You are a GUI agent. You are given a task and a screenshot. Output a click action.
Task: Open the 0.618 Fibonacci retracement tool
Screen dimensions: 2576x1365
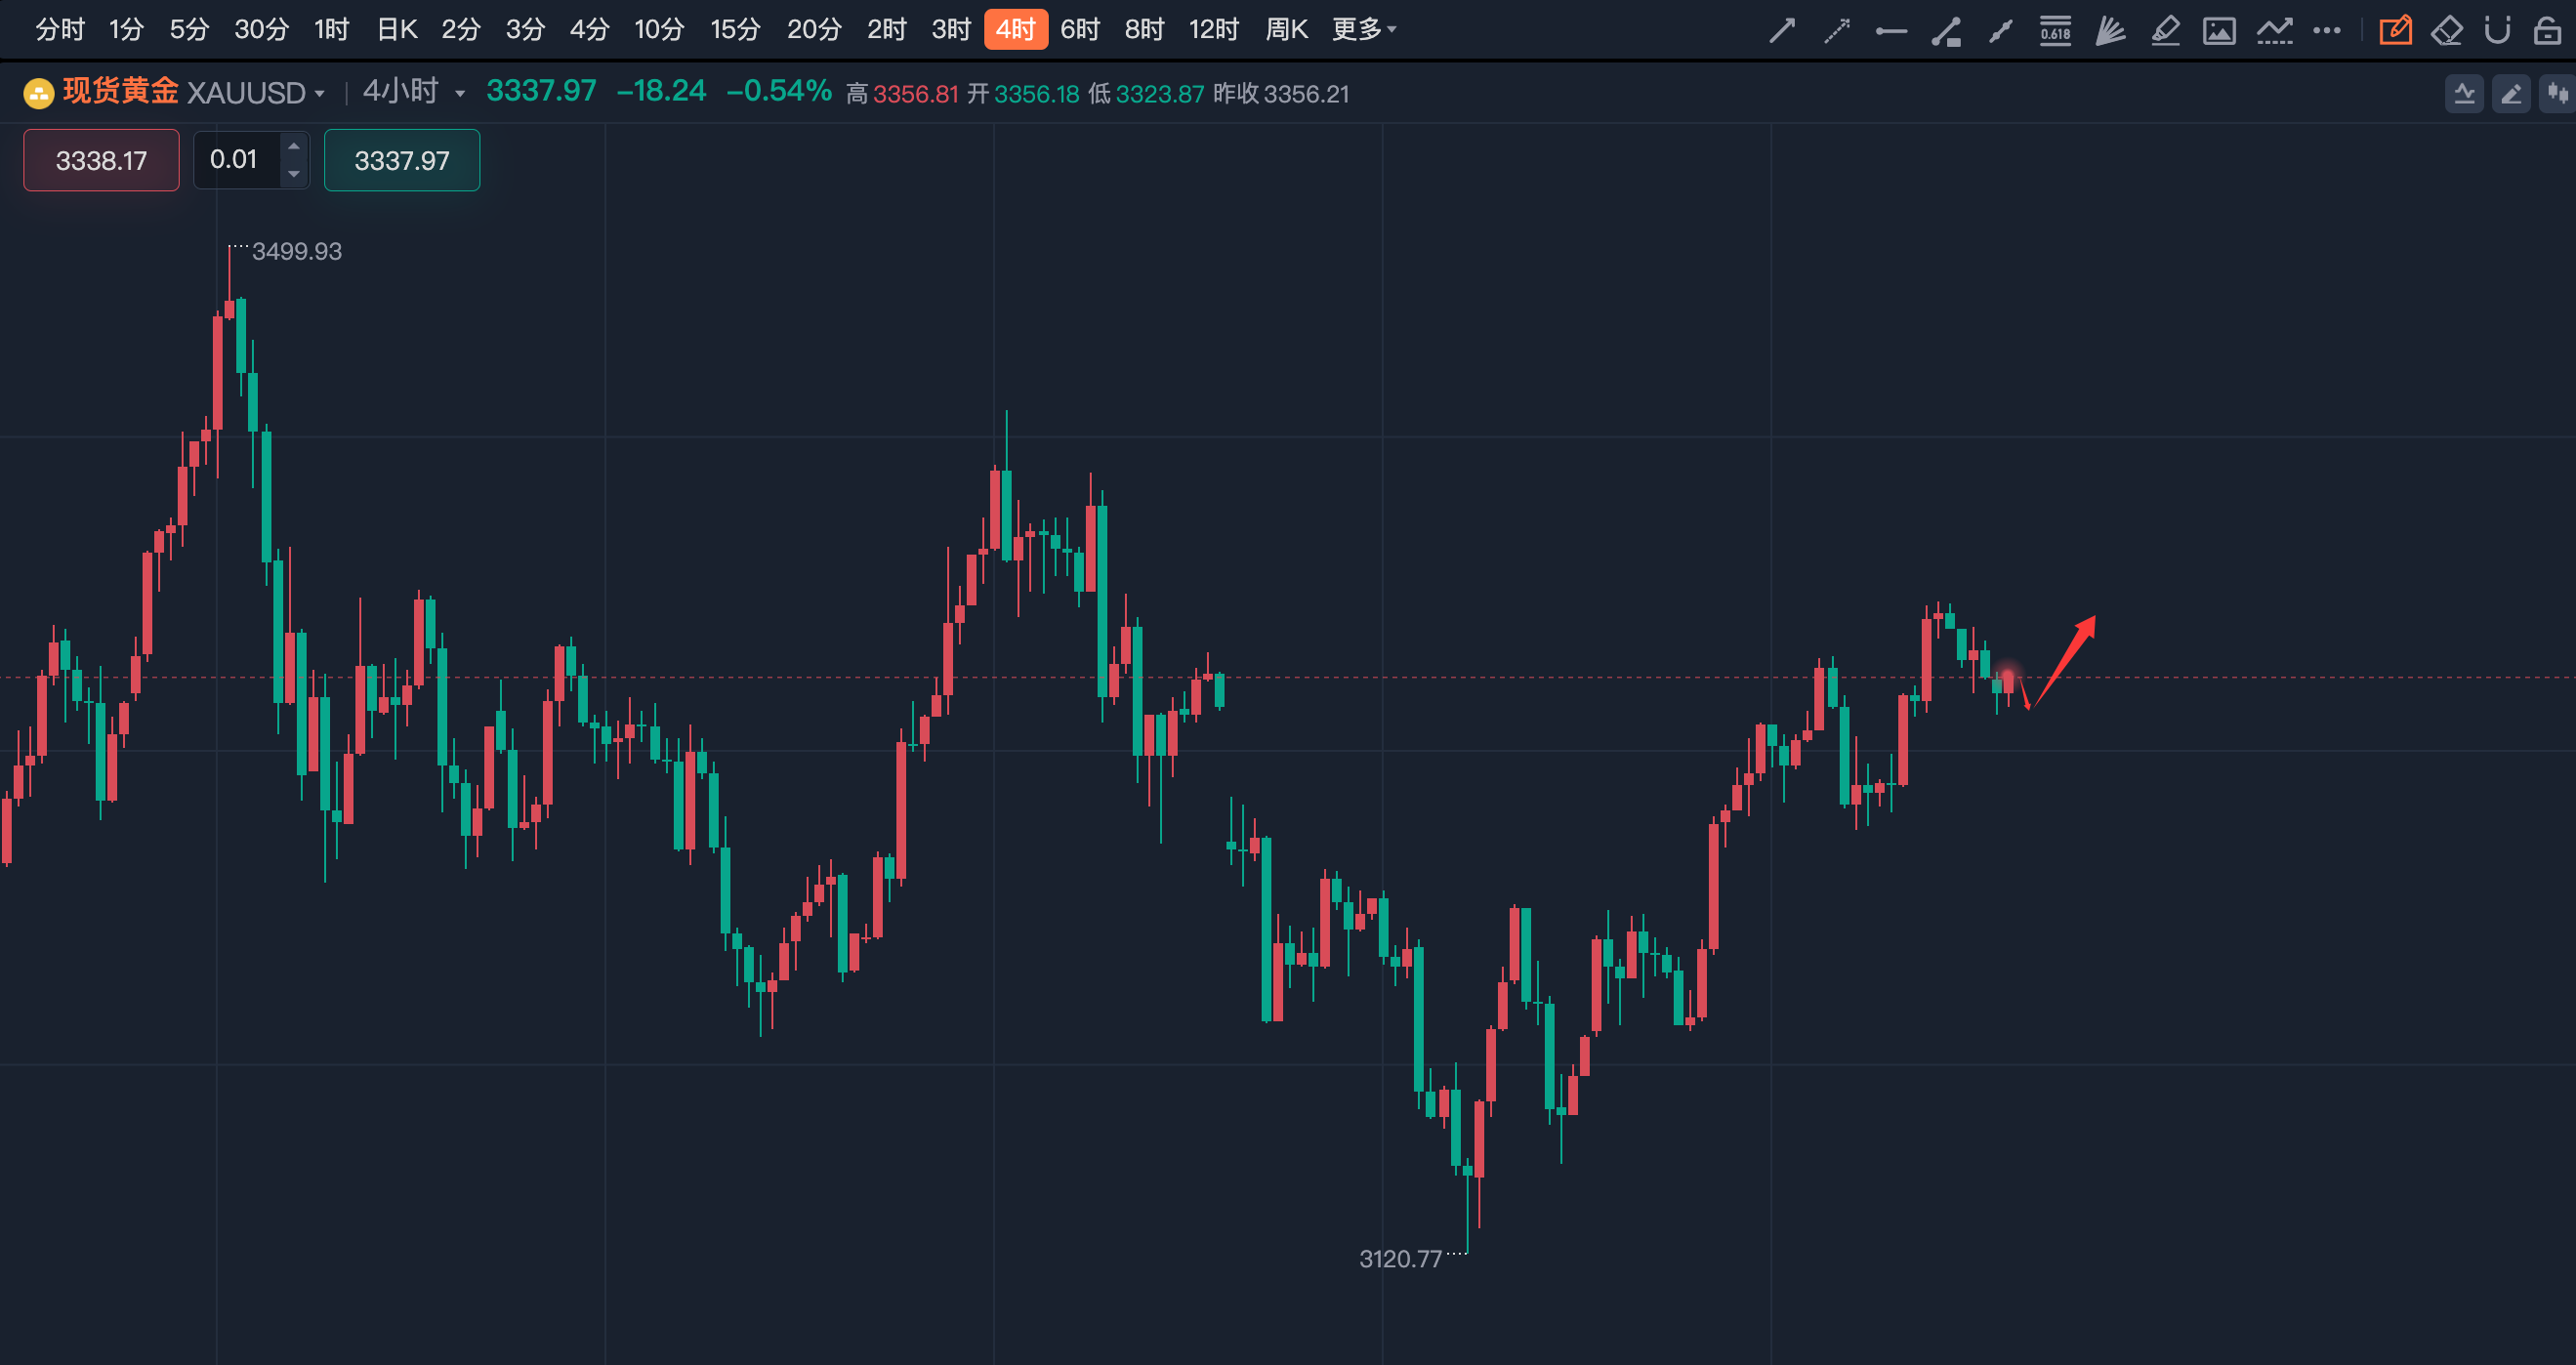click(2055, 31)
